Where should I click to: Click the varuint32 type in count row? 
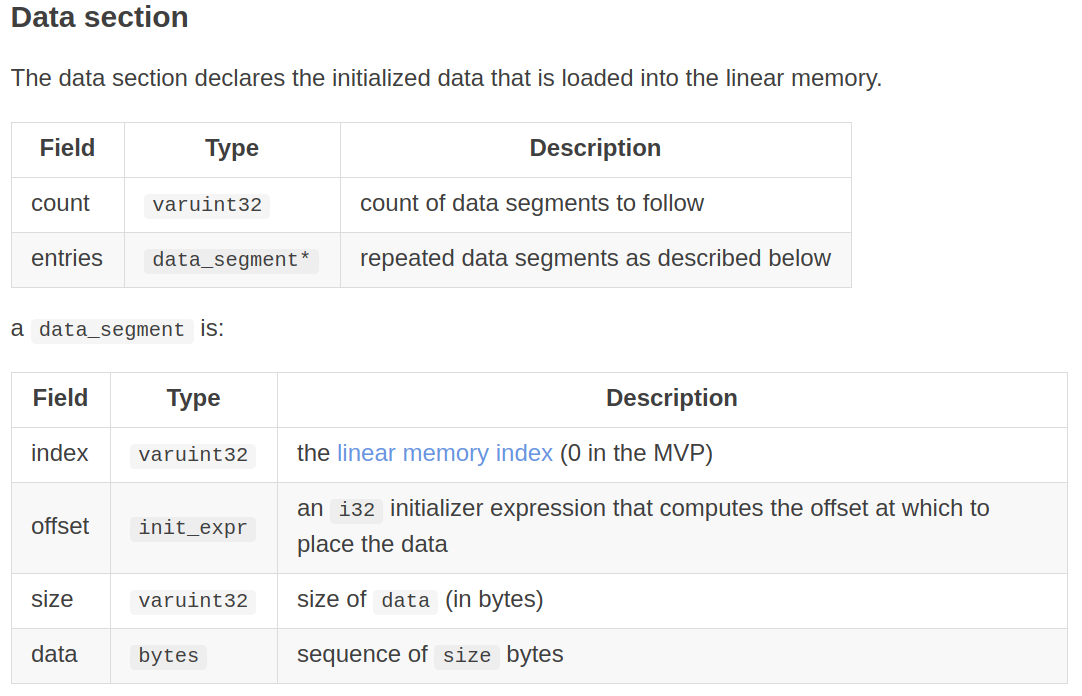click(x=207, y=205)
